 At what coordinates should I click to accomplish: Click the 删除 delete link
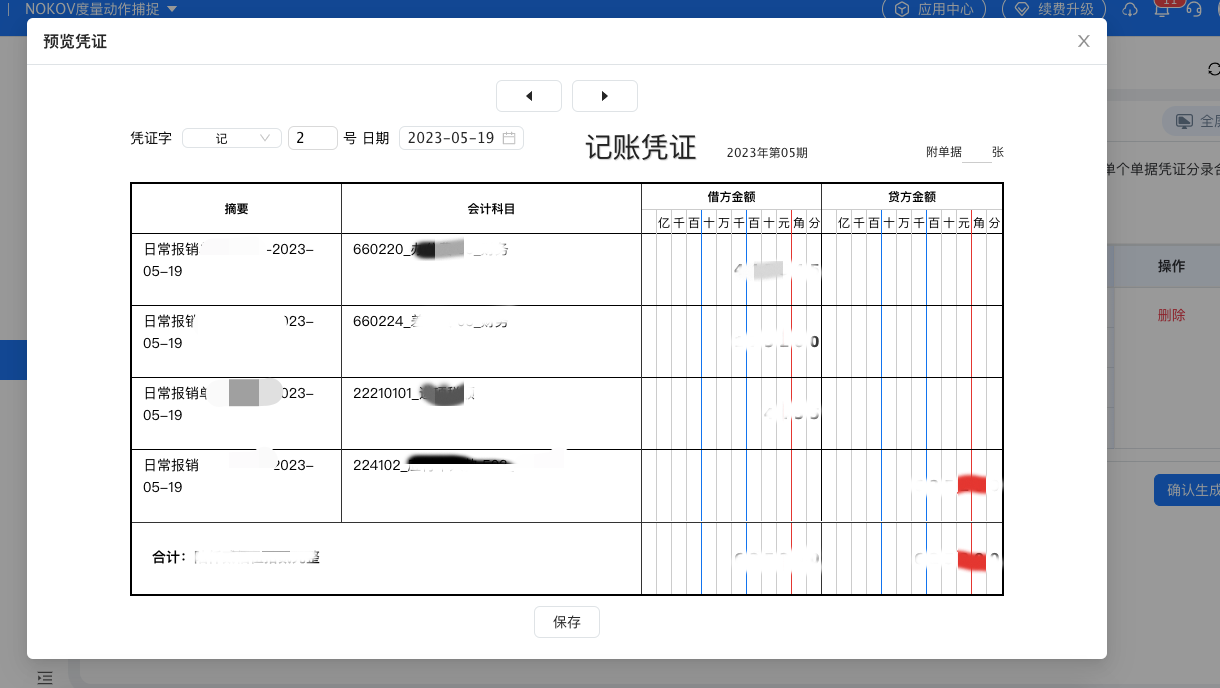click(1170, 314)
